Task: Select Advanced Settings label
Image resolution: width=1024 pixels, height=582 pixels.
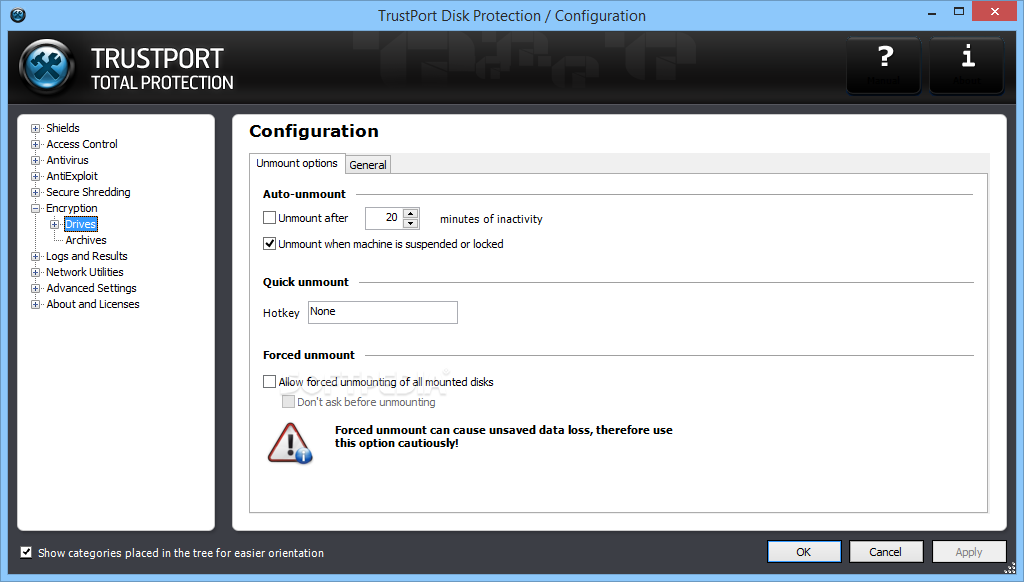Action: coord(91,288)
